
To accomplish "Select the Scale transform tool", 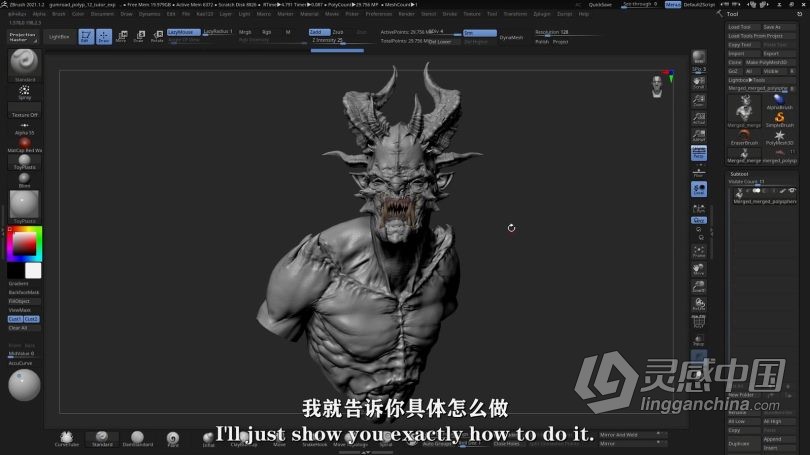I will point(139,36).
